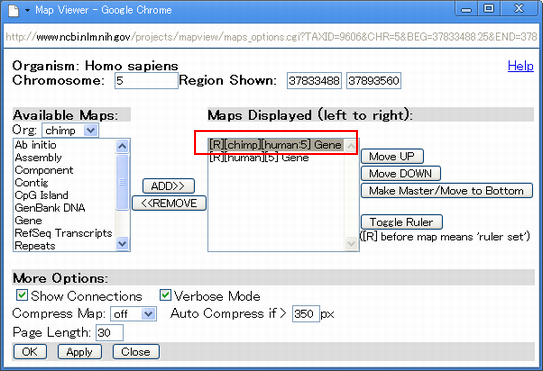Select Gene in Available Maps list

pyautogui.click(x=65, y=220)
